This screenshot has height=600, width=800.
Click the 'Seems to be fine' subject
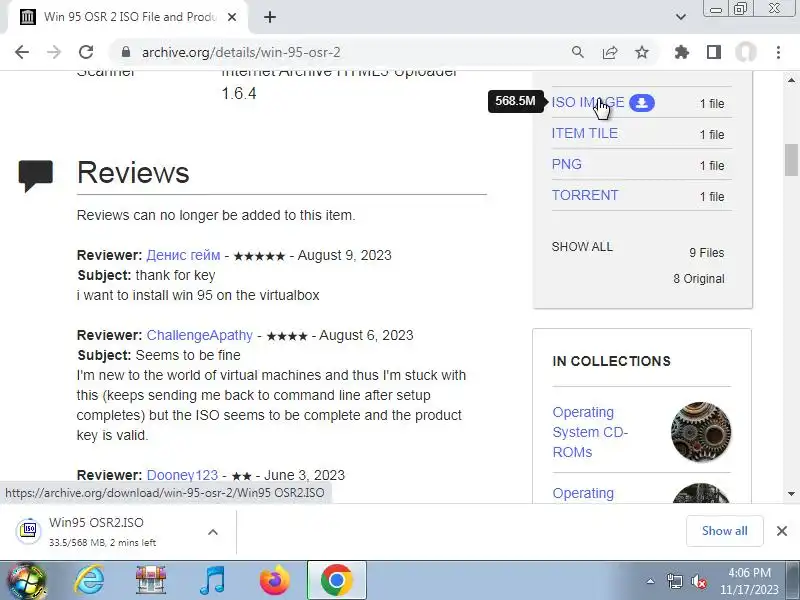[x=188, y=355]
